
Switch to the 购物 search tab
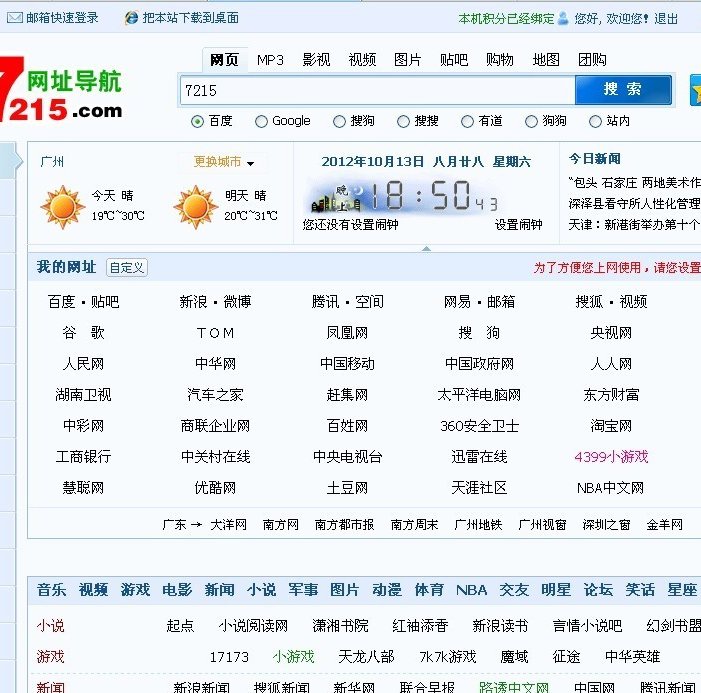click(x=500, y=59)
